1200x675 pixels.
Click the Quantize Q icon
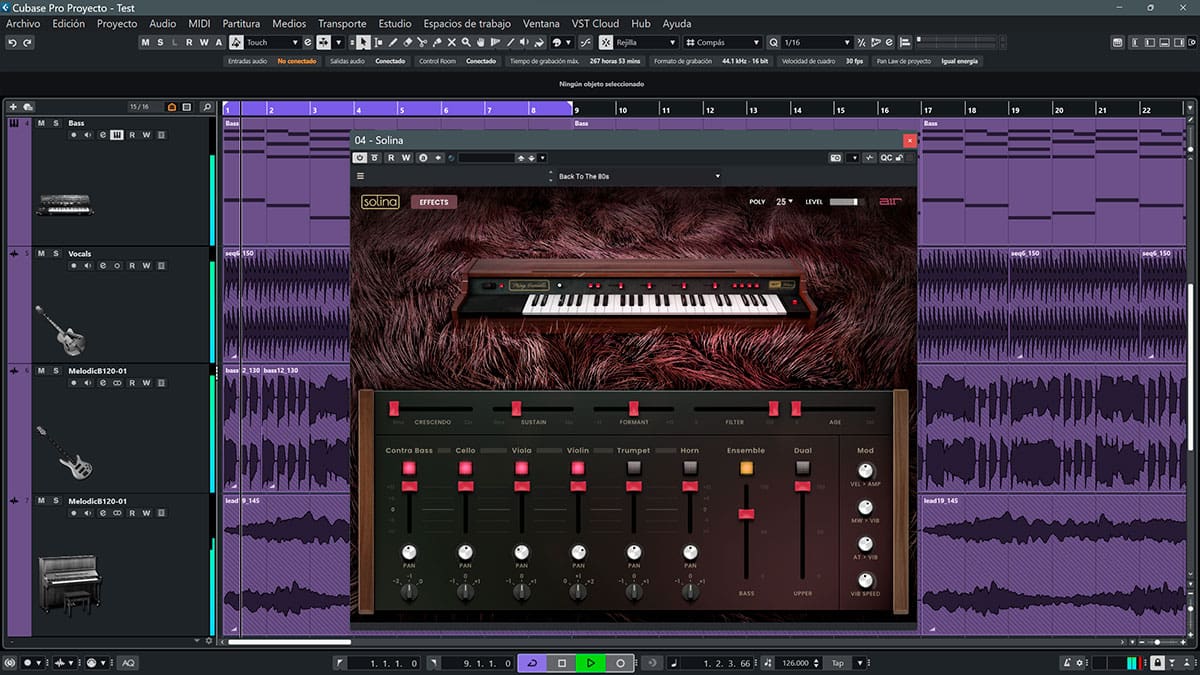point(774,43)
